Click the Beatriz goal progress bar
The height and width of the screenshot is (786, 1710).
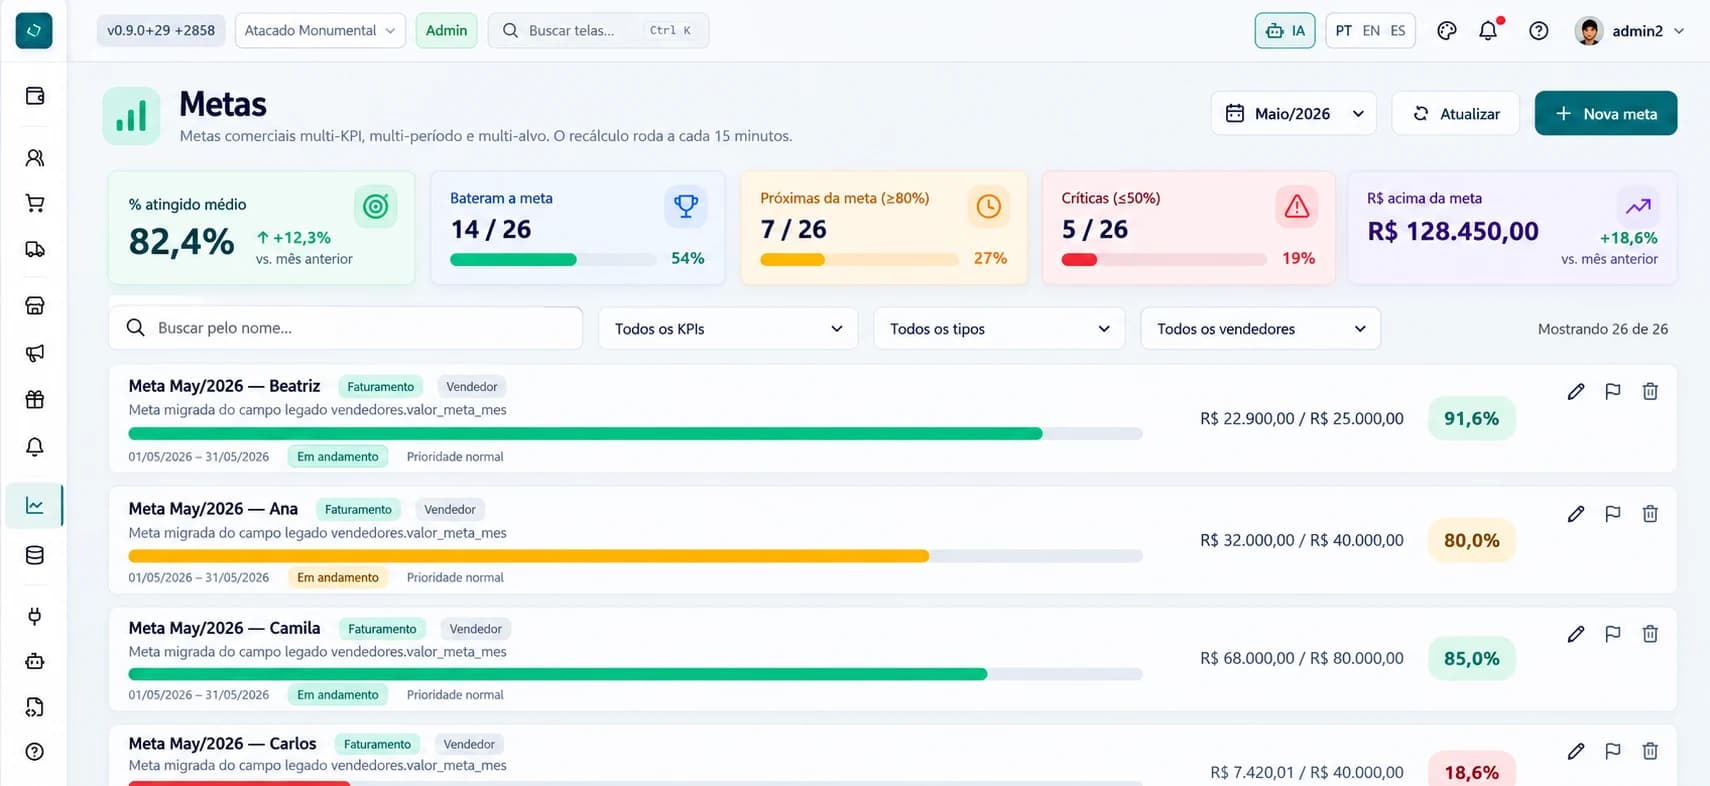tap(635, 434)
